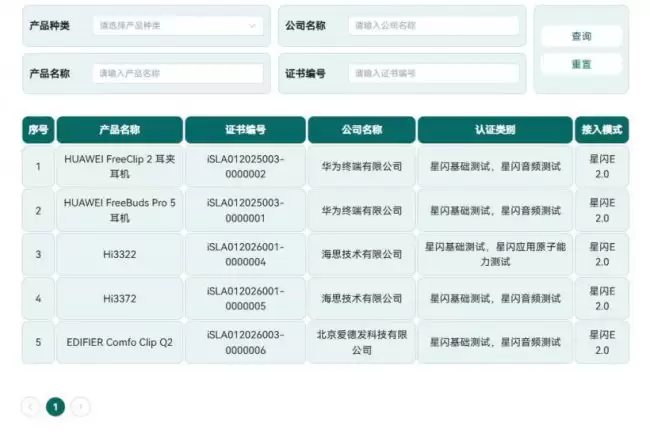Select the Hi3322 product cell
This screenshot has width=650, height=433.
pos(120,254)
